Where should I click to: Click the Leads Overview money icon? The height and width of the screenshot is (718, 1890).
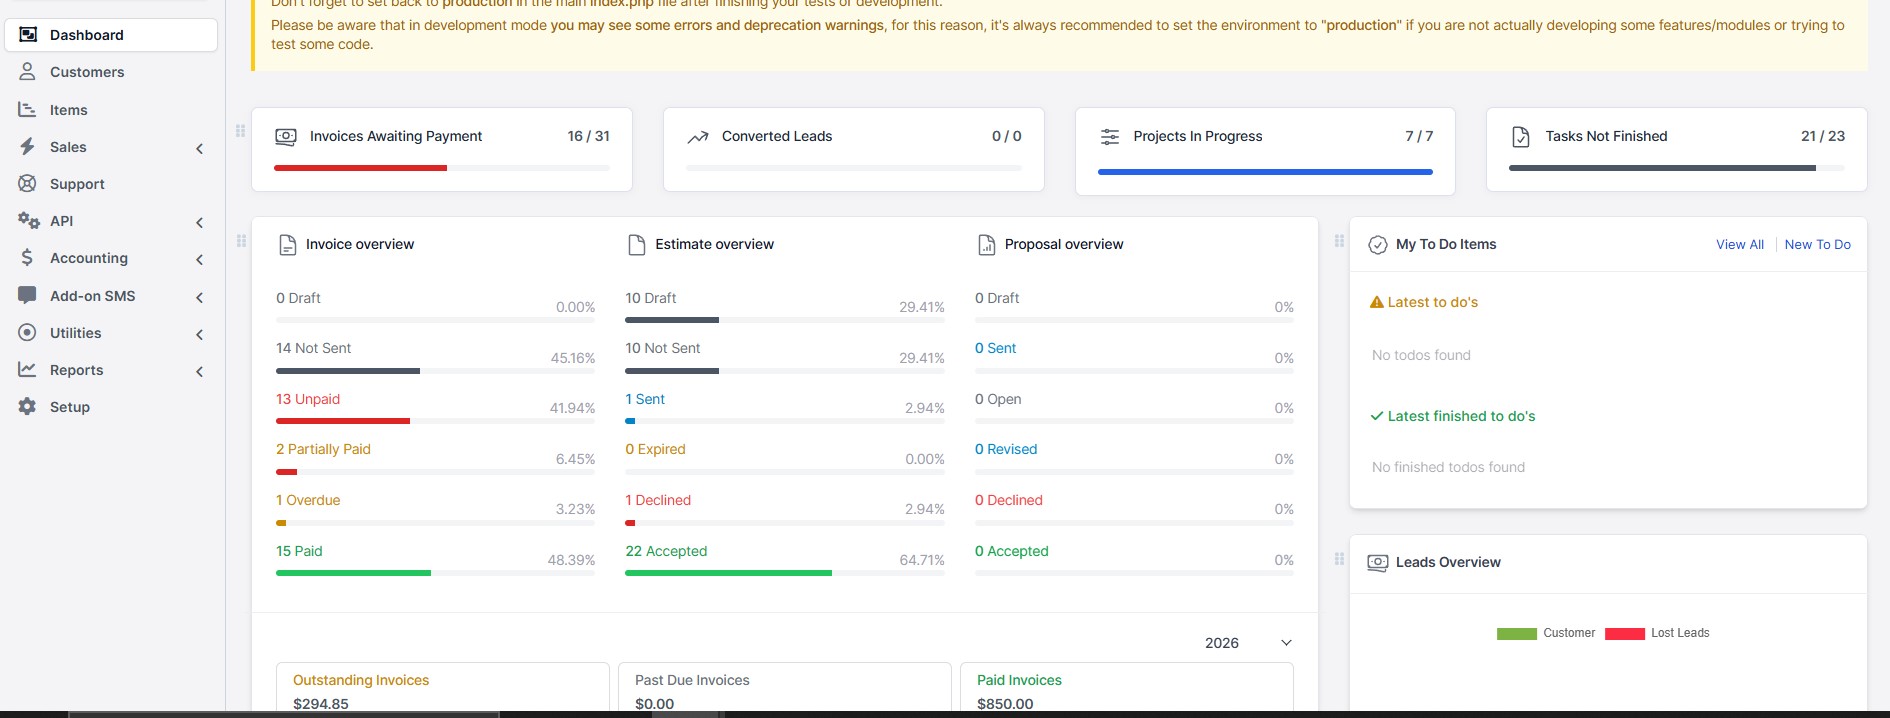[1377, 562]
